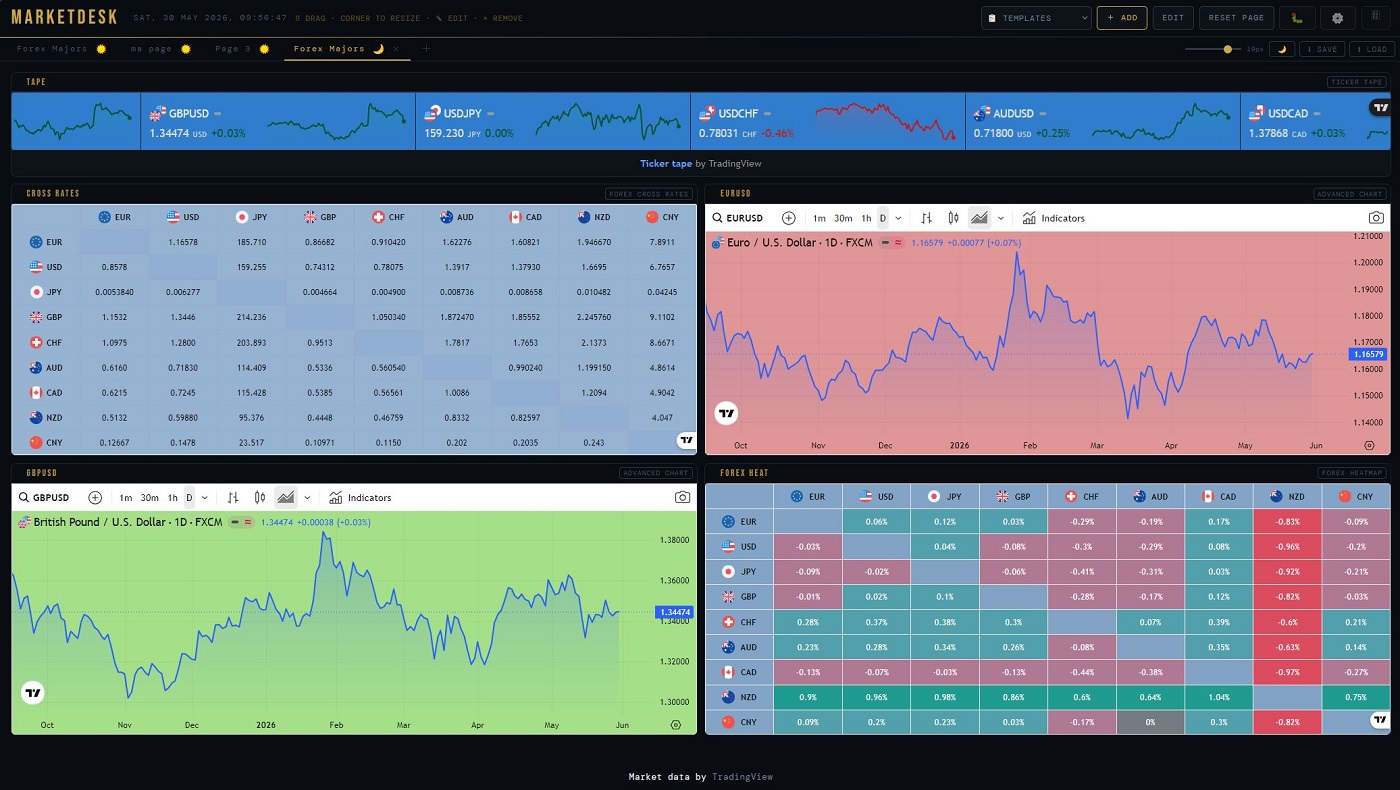Click the bug icon in top bar

tap(1297, 18)
